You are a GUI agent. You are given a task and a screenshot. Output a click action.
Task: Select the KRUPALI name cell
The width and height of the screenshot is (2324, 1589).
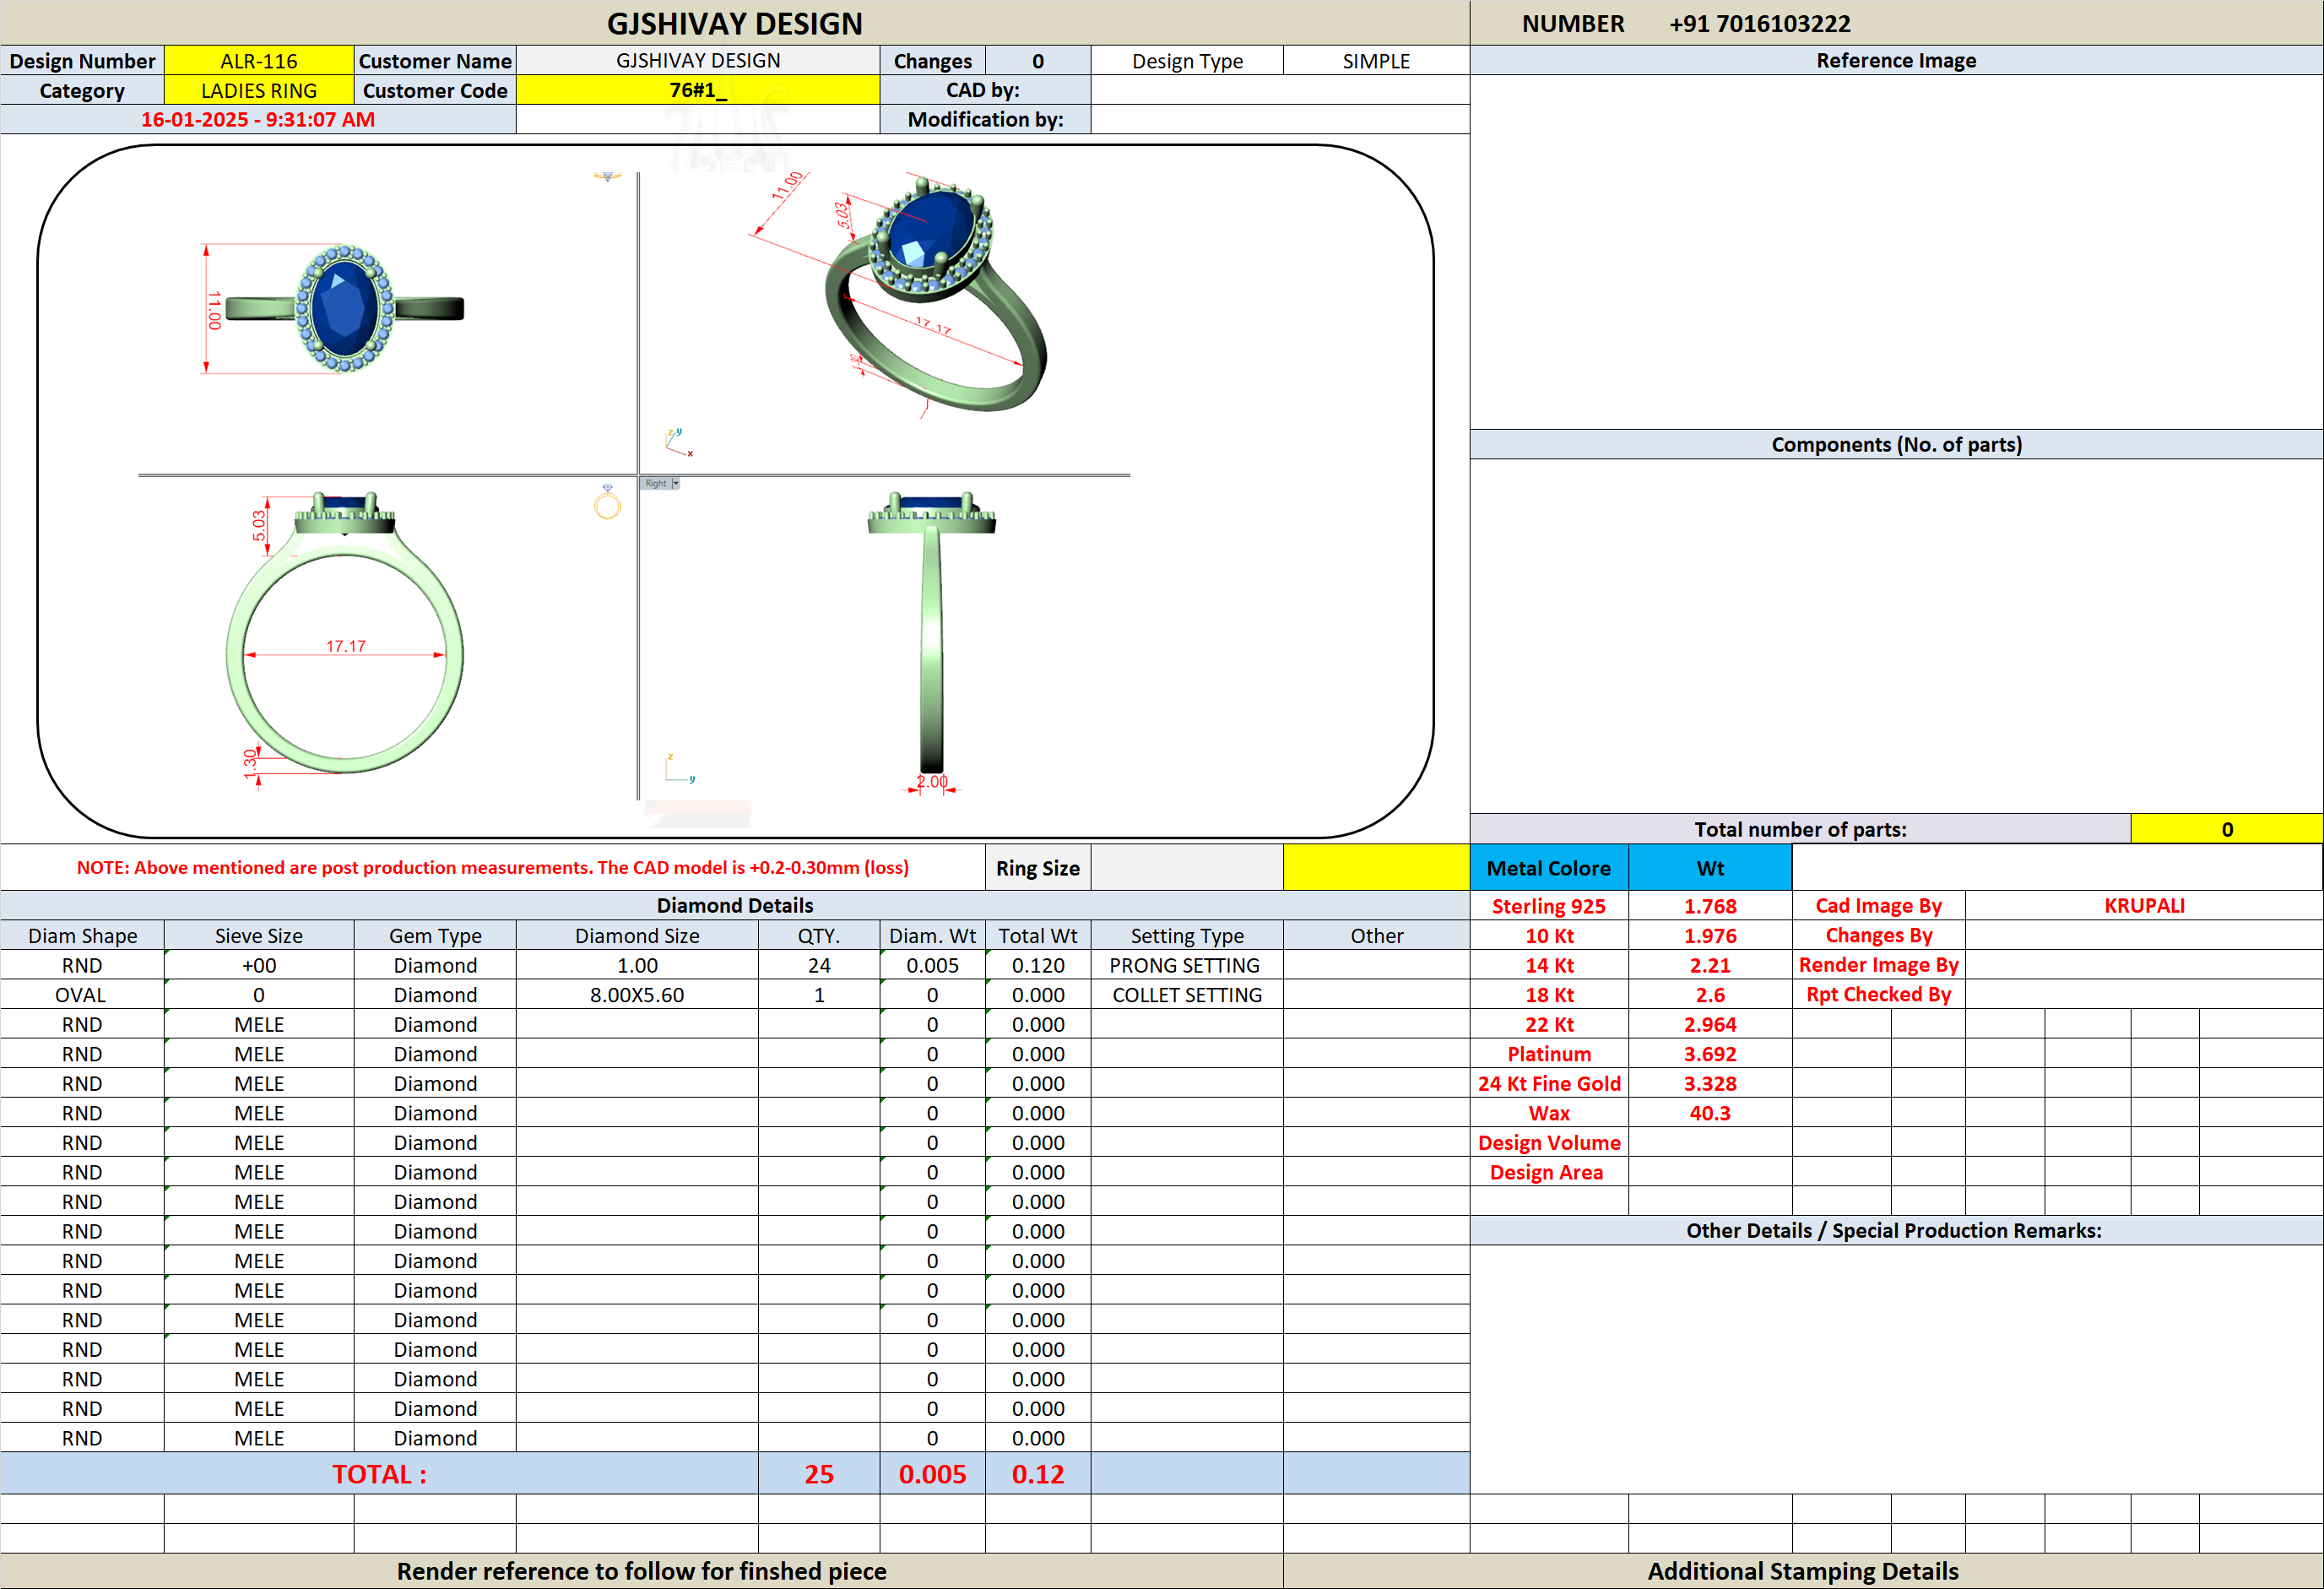(x=2143, y=905)
